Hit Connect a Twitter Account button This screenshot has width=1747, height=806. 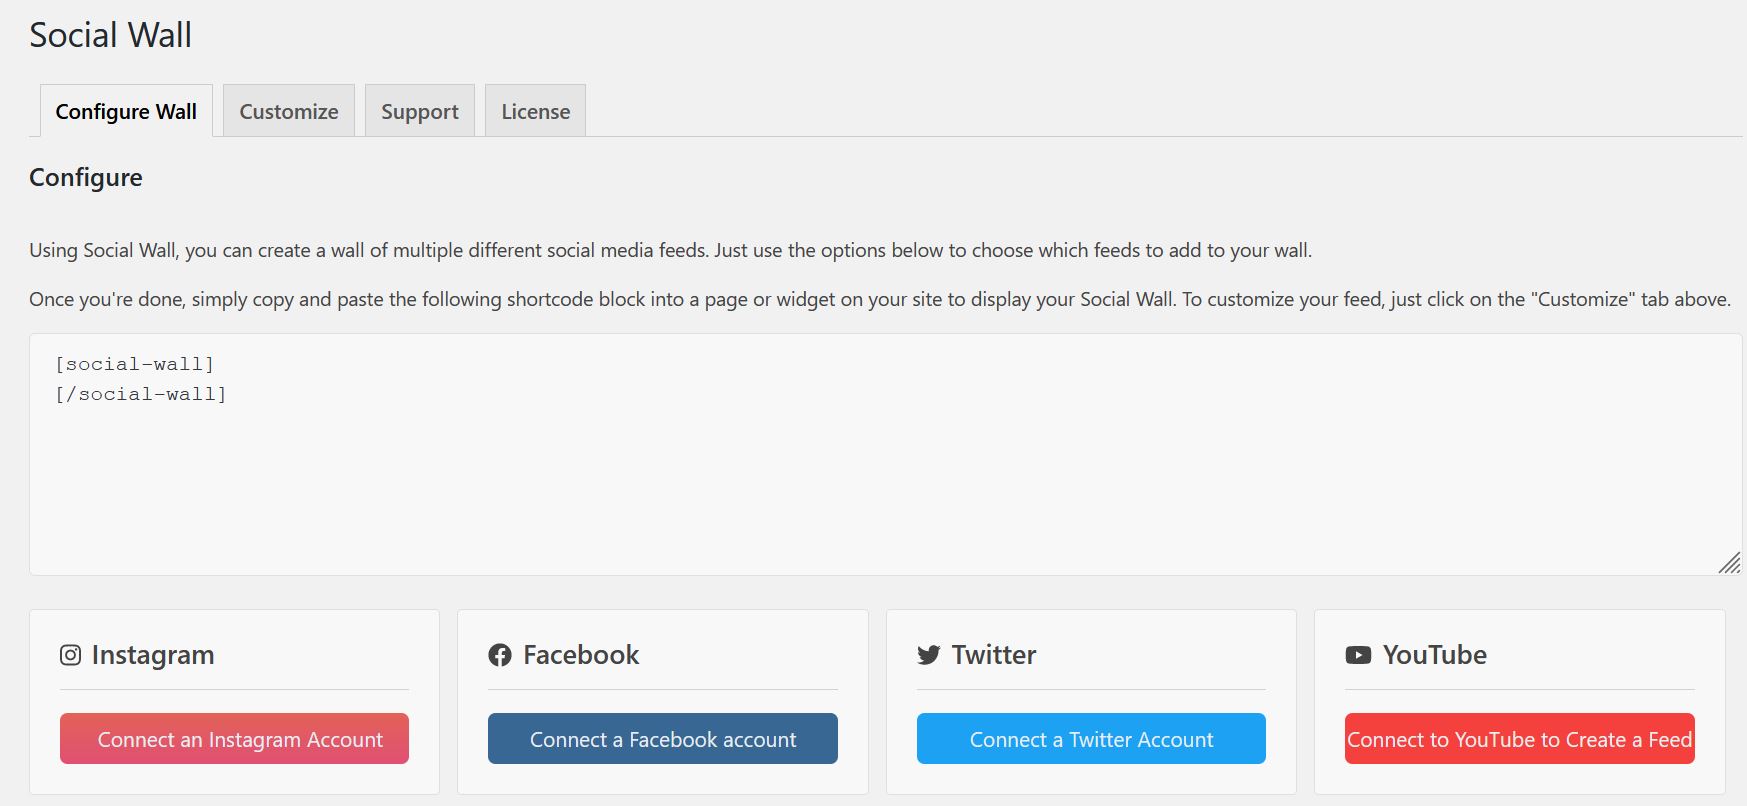click(x=1091, y=739)
